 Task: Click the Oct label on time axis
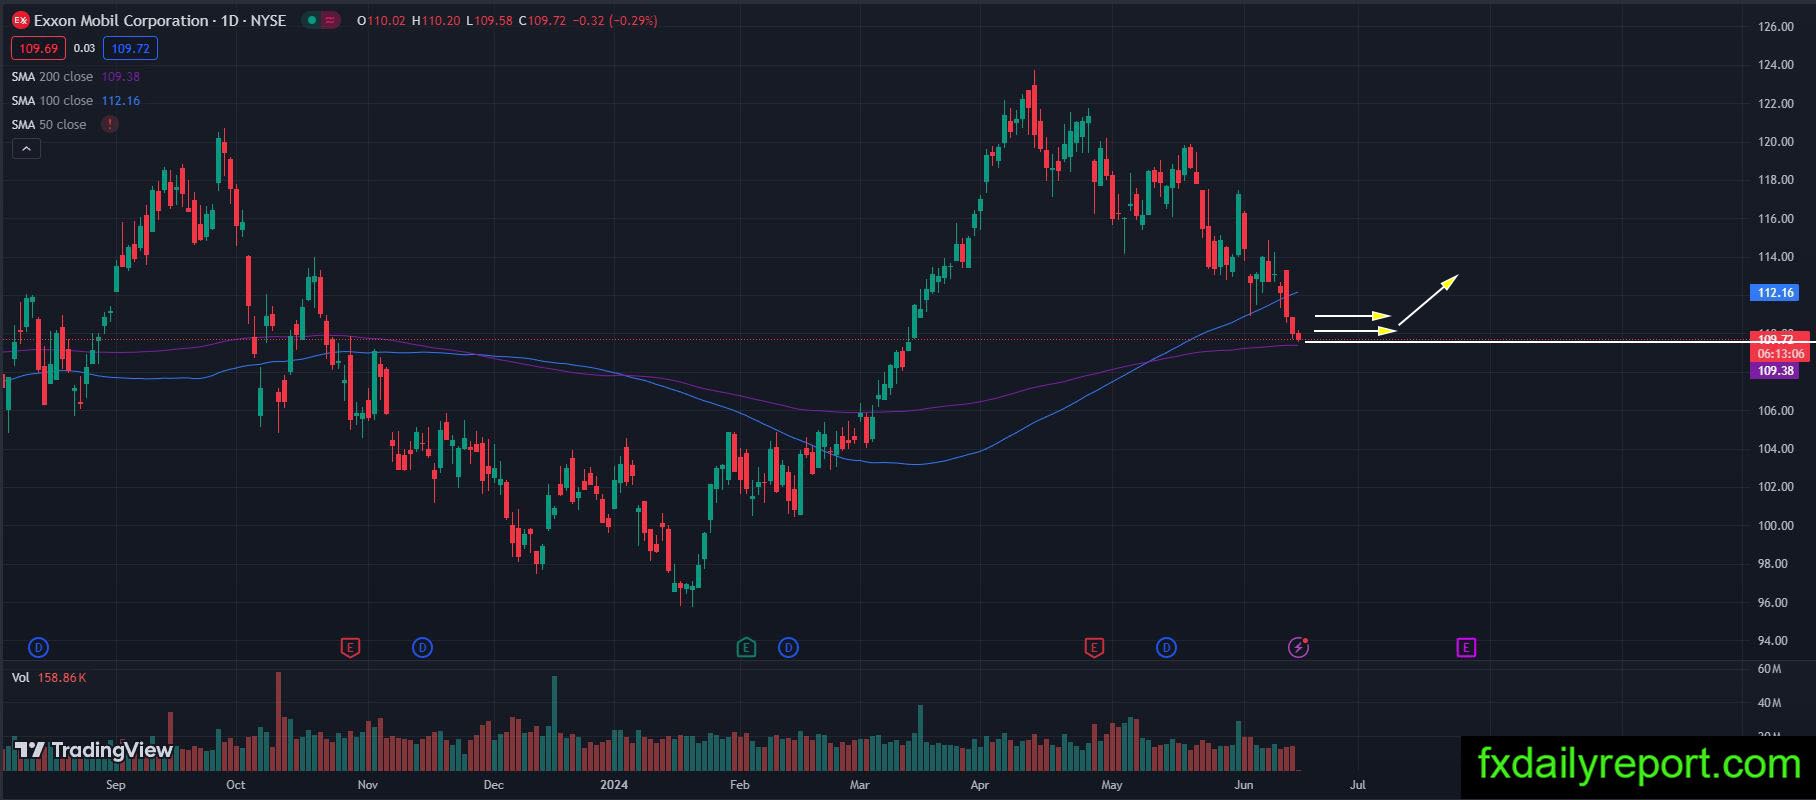236,785
